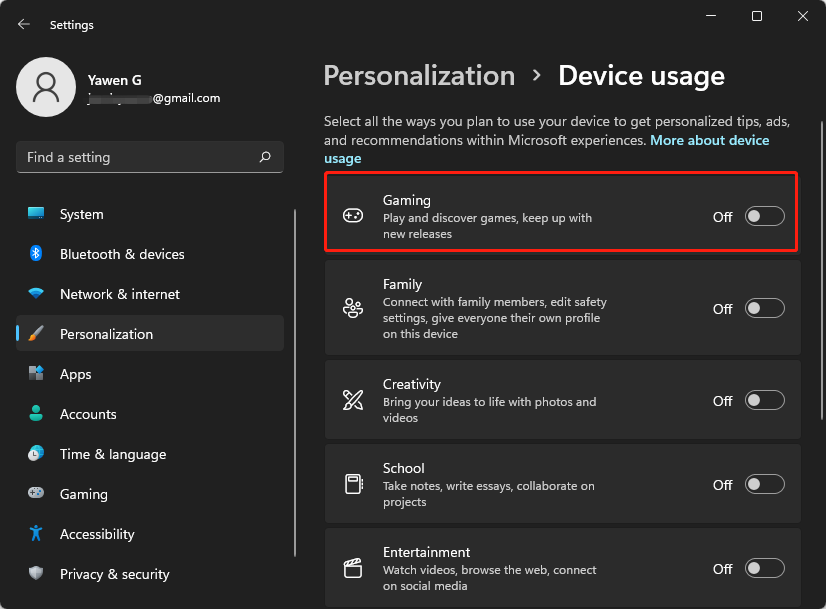The width and height of the screenshot is (826, 609).
Task: Open the System settings category
Action: coord(150,214)
